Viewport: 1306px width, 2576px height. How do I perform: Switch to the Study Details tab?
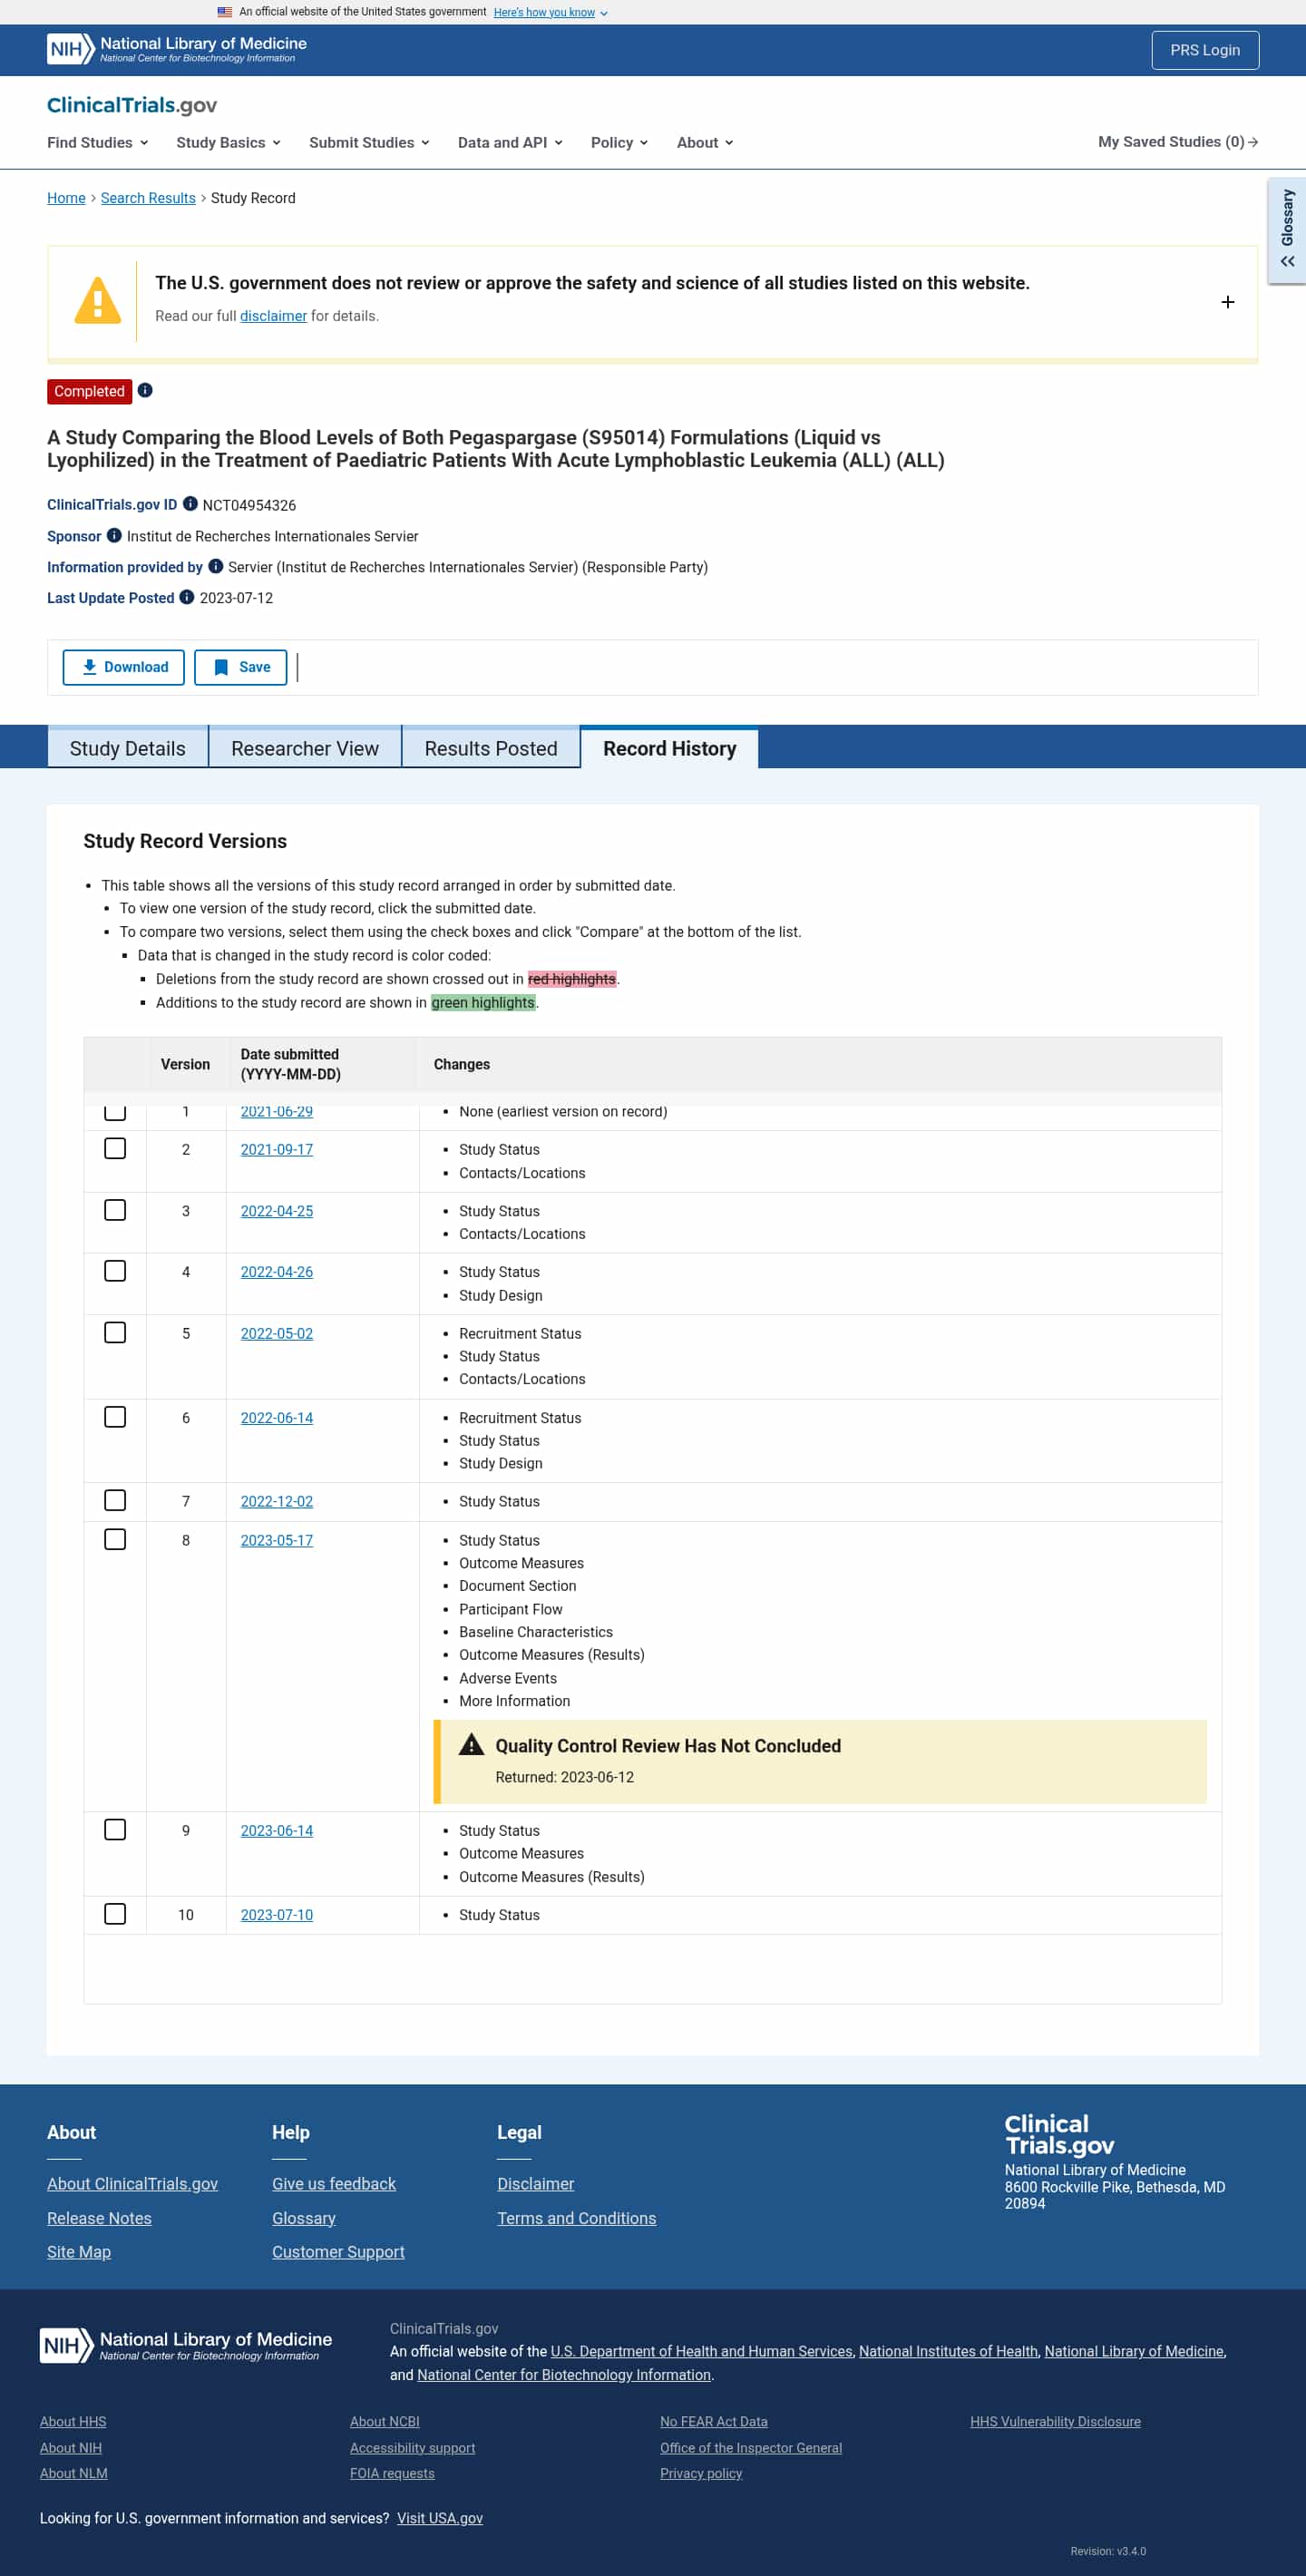(x=127, y=748)
